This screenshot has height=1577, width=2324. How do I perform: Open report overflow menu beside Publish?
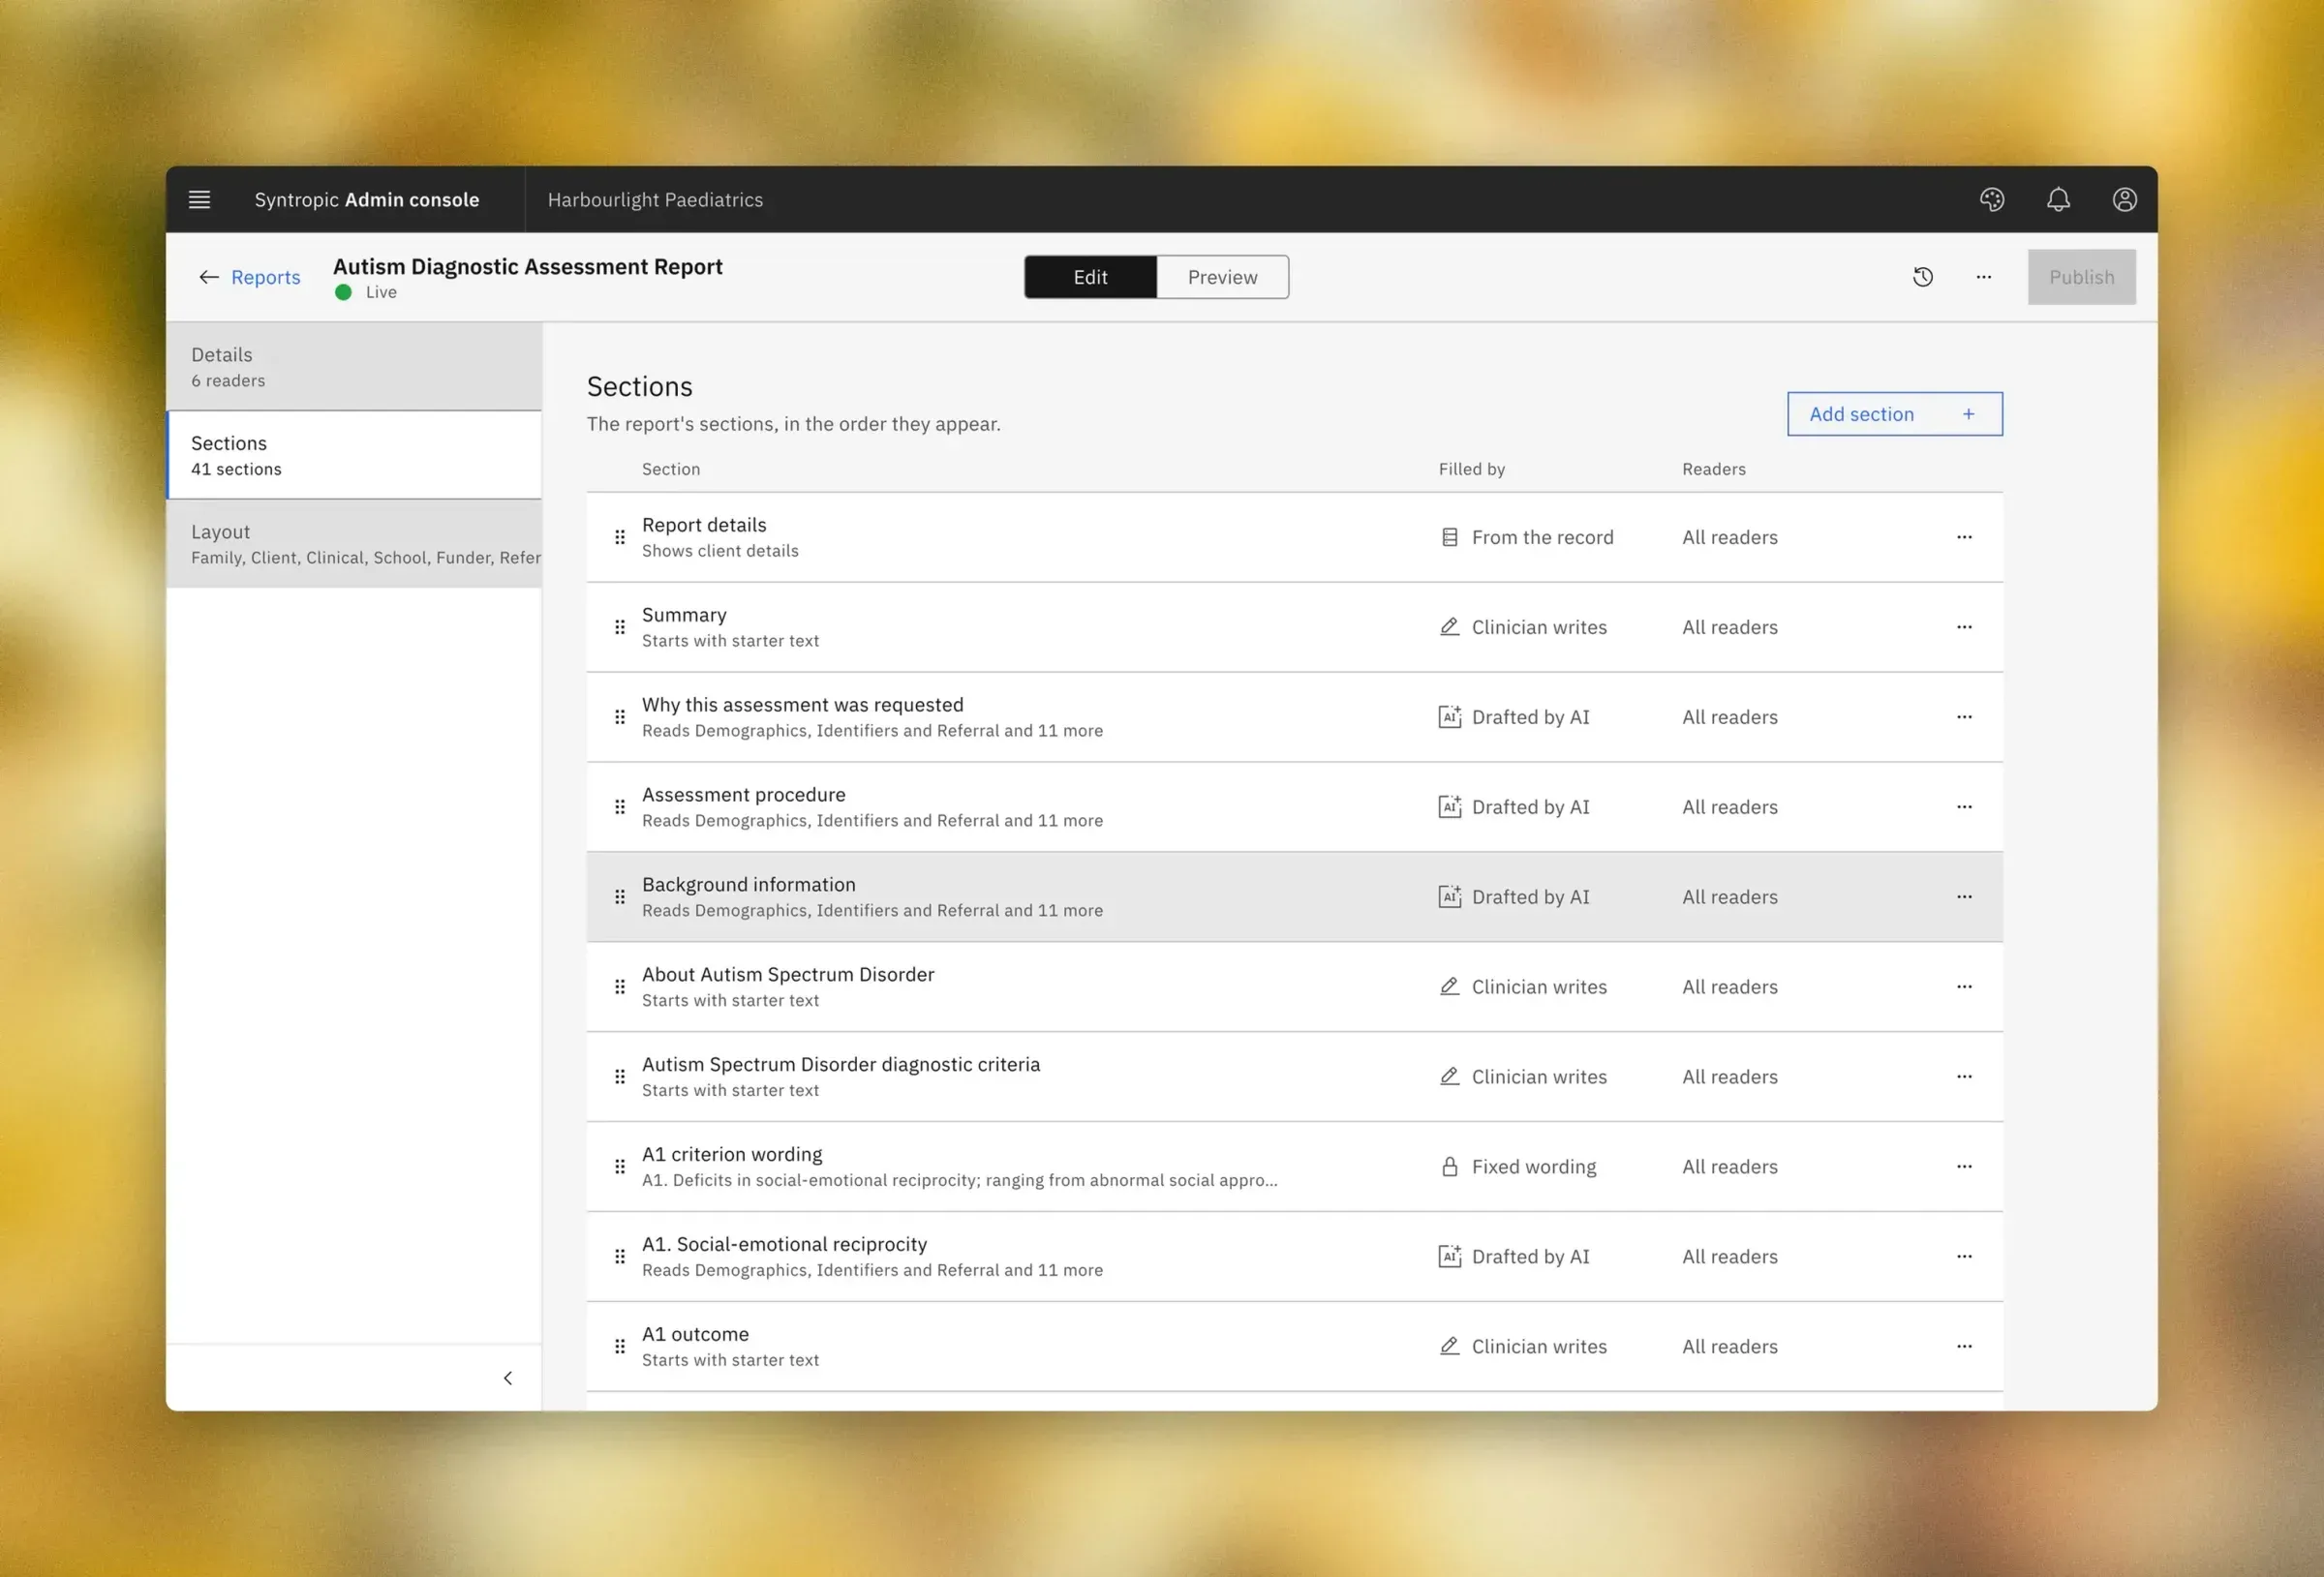click(1983, 277)
